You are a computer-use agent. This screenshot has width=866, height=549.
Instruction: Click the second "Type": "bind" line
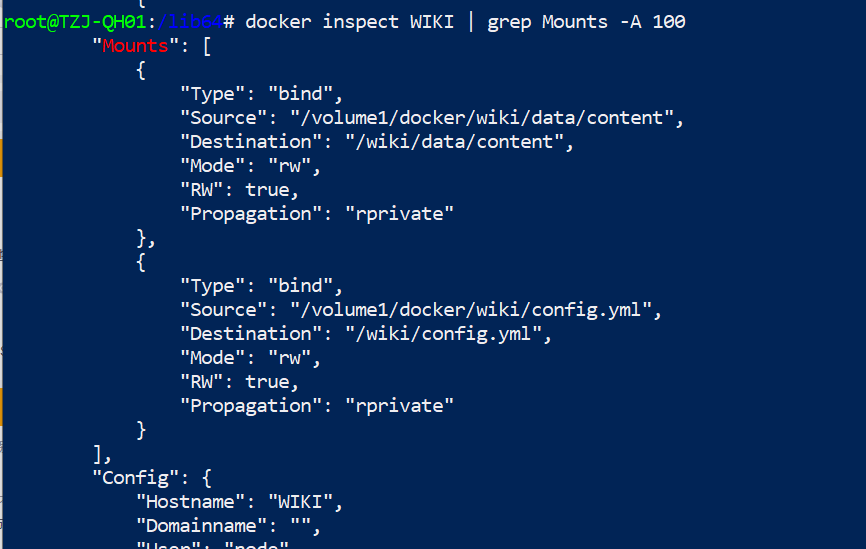coord(262,286)
